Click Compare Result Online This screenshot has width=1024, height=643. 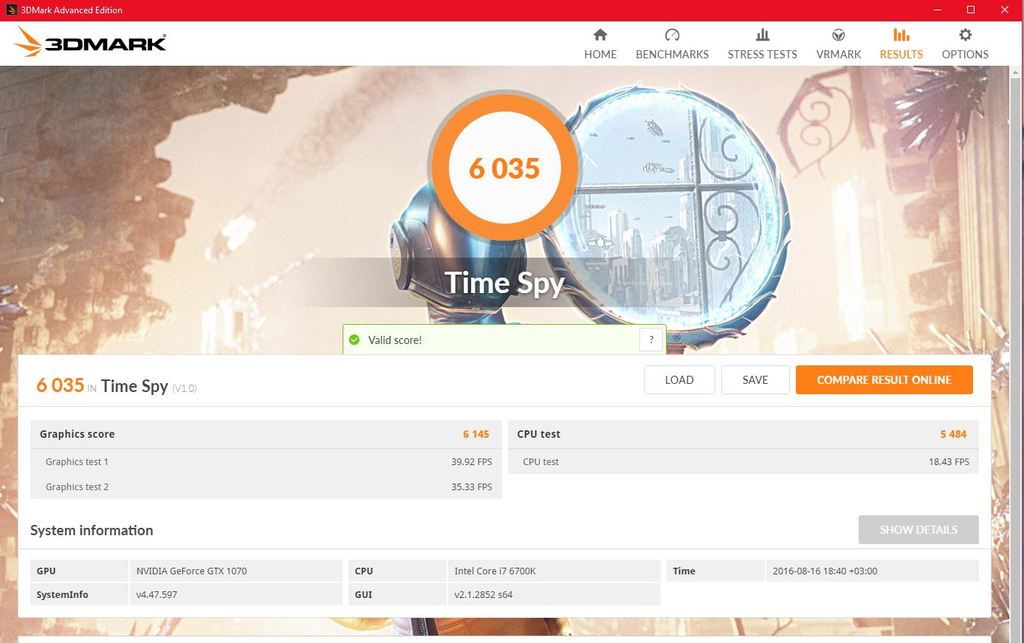884,380
